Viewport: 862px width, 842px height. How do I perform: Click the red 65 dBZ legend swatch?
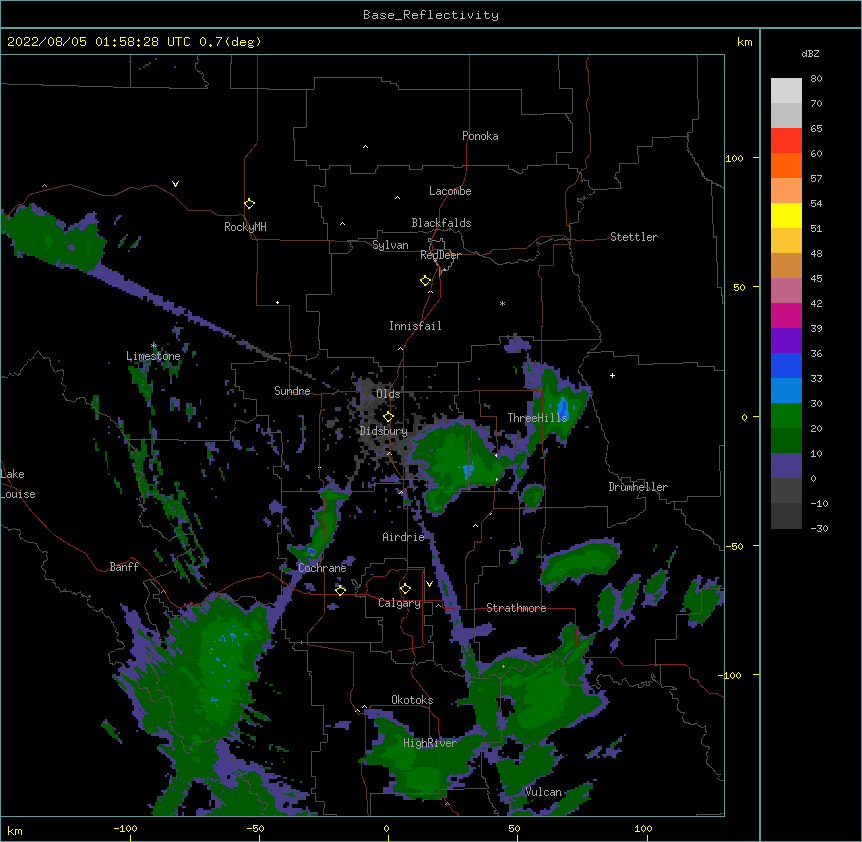786,141
